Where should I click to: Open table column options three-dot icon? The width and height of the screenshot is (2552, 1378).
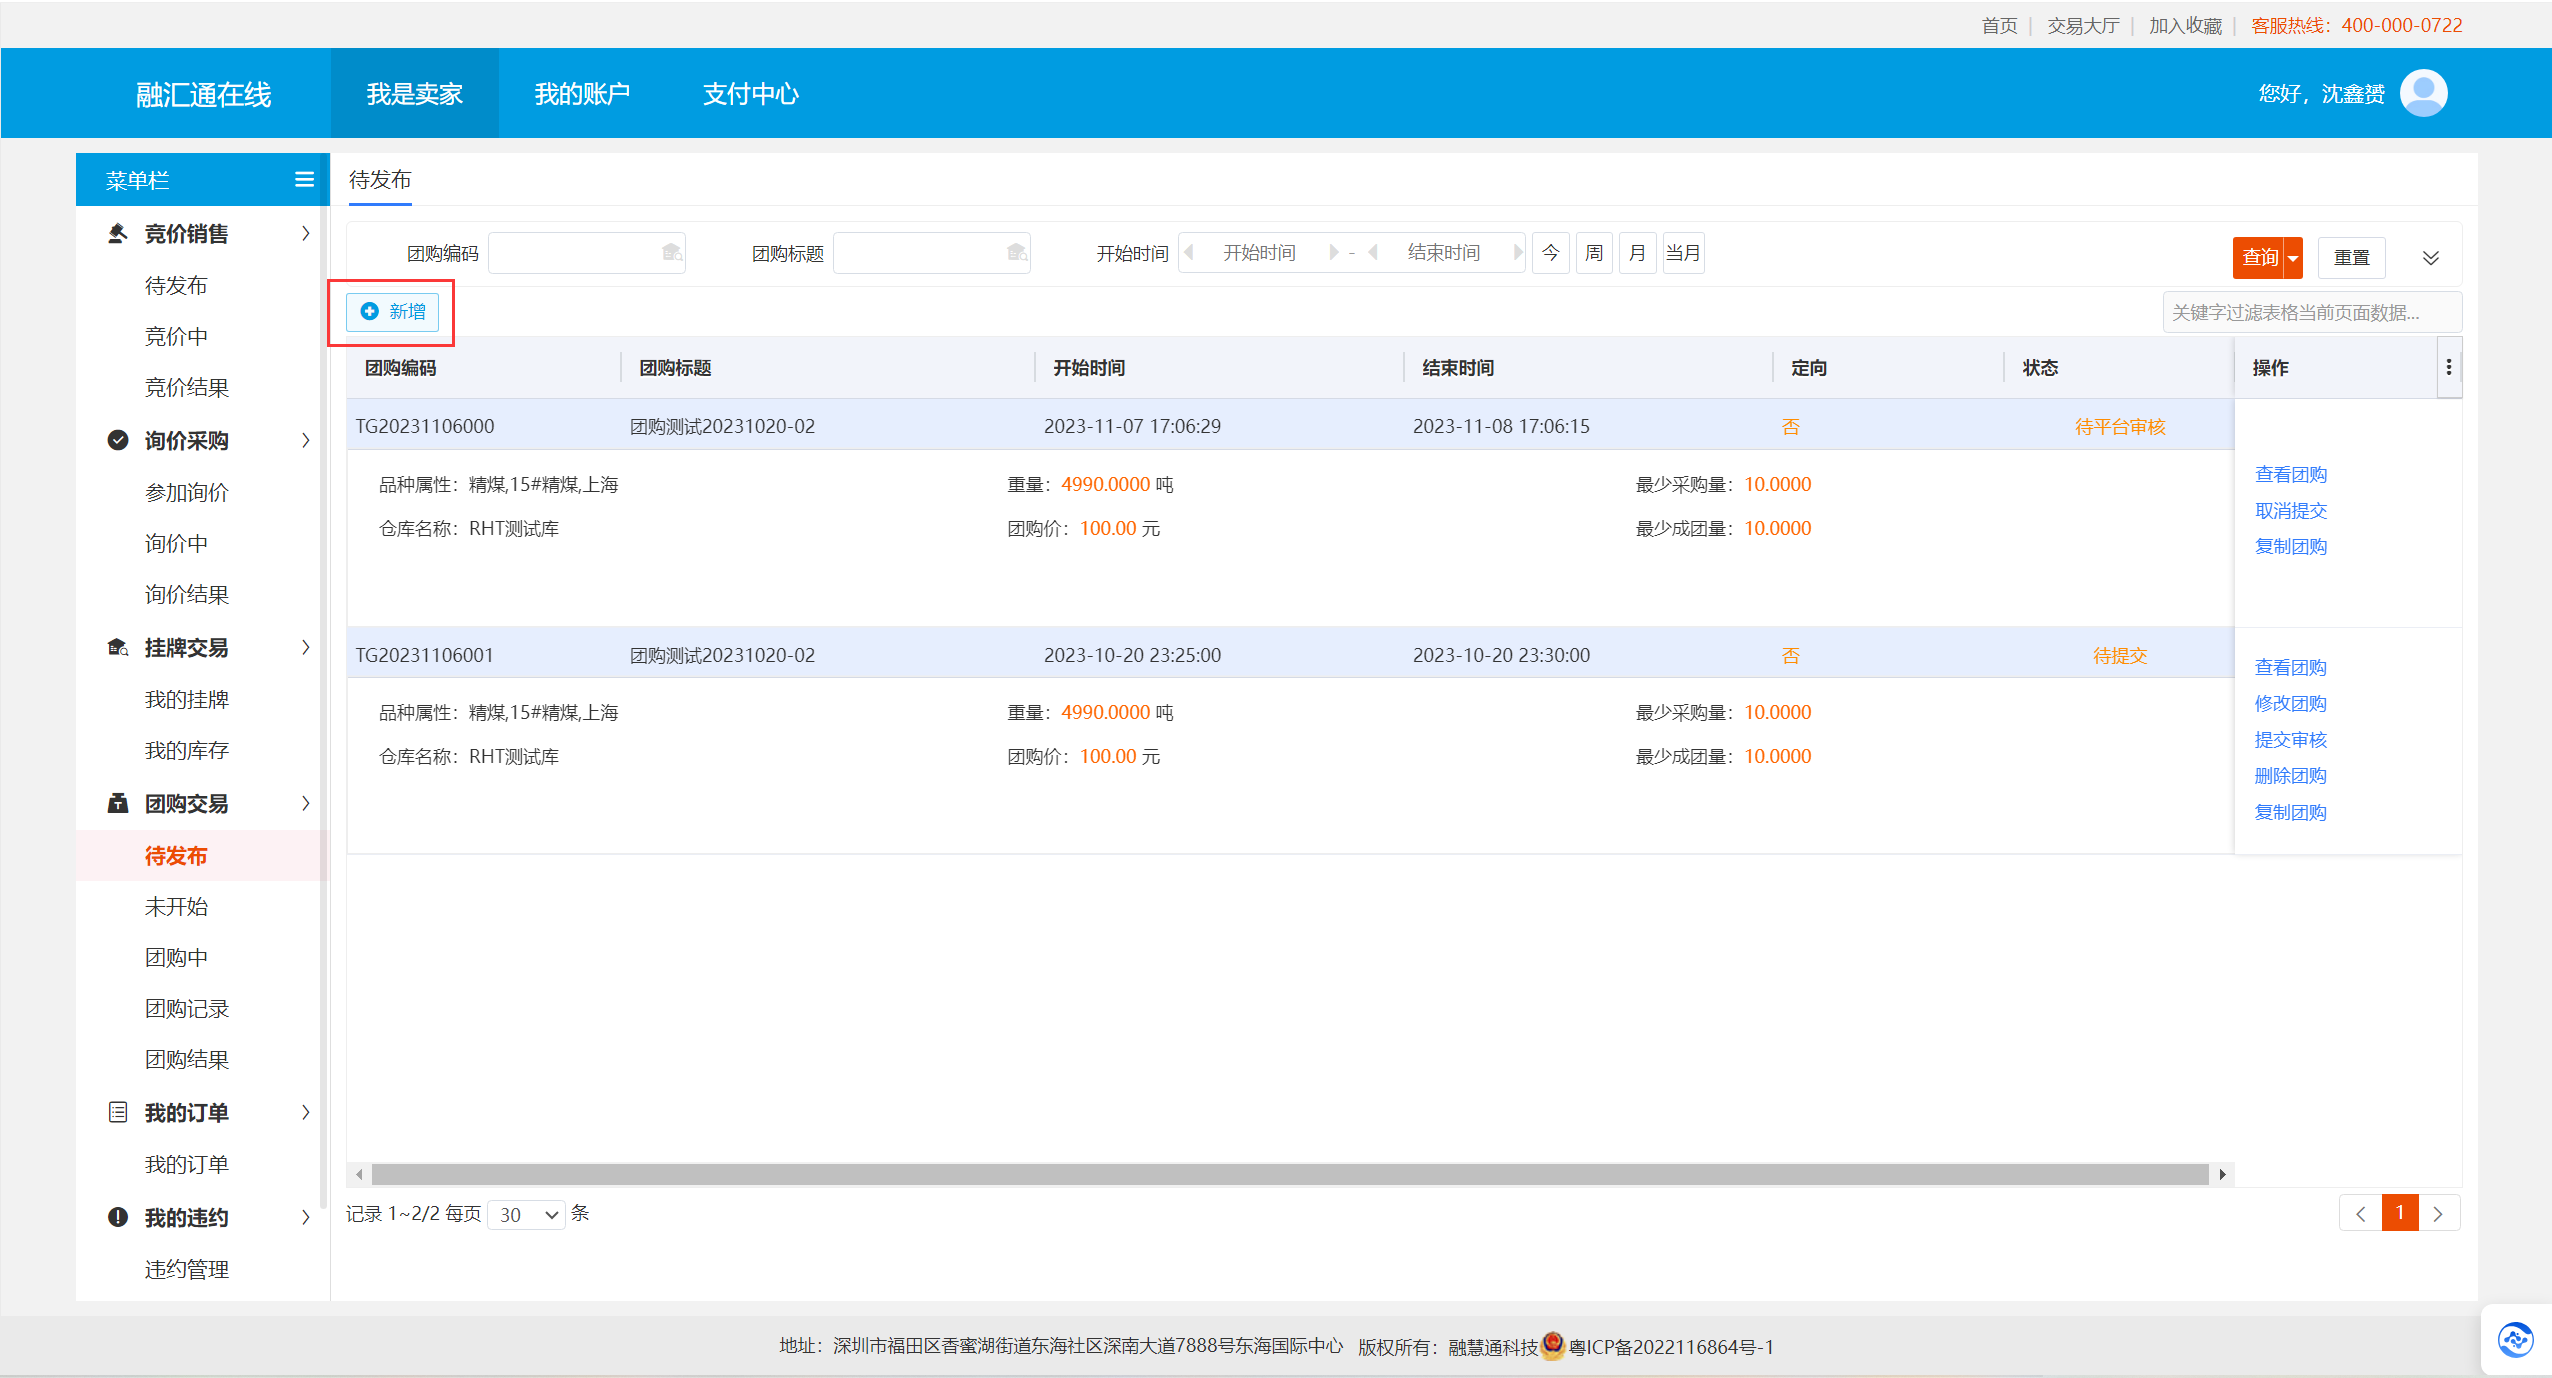(x=2449, y=367)
